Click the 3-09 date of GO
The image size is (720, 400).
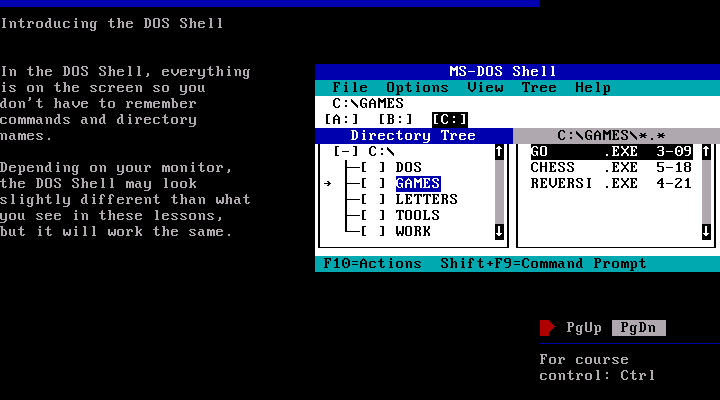[x=674, y=151]
